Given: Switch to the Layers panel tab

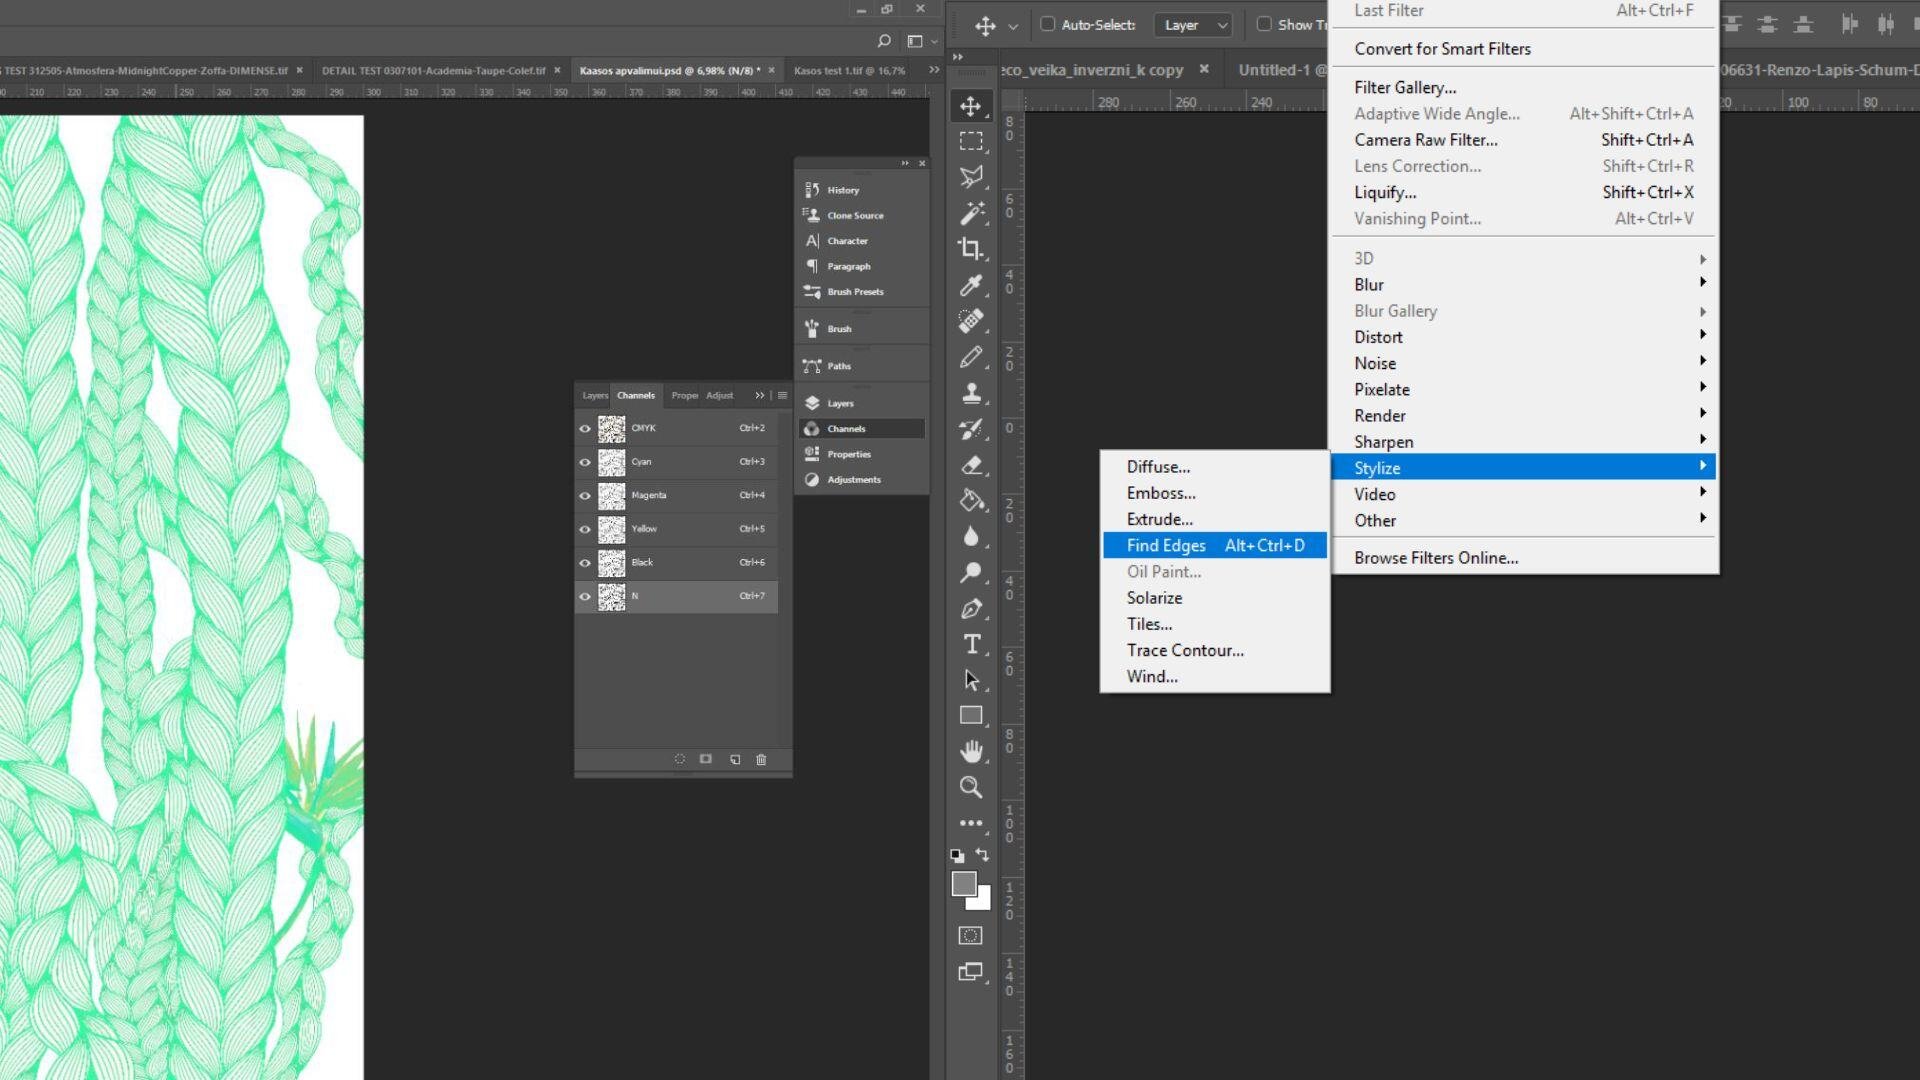Looking at the screenshot, I should tap(594, 396).
